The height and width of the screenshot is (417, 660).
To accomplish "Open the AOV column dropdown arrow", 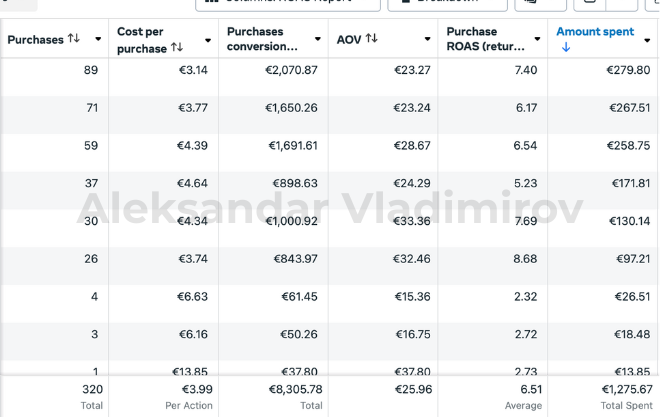I will [x=428, y=40].
